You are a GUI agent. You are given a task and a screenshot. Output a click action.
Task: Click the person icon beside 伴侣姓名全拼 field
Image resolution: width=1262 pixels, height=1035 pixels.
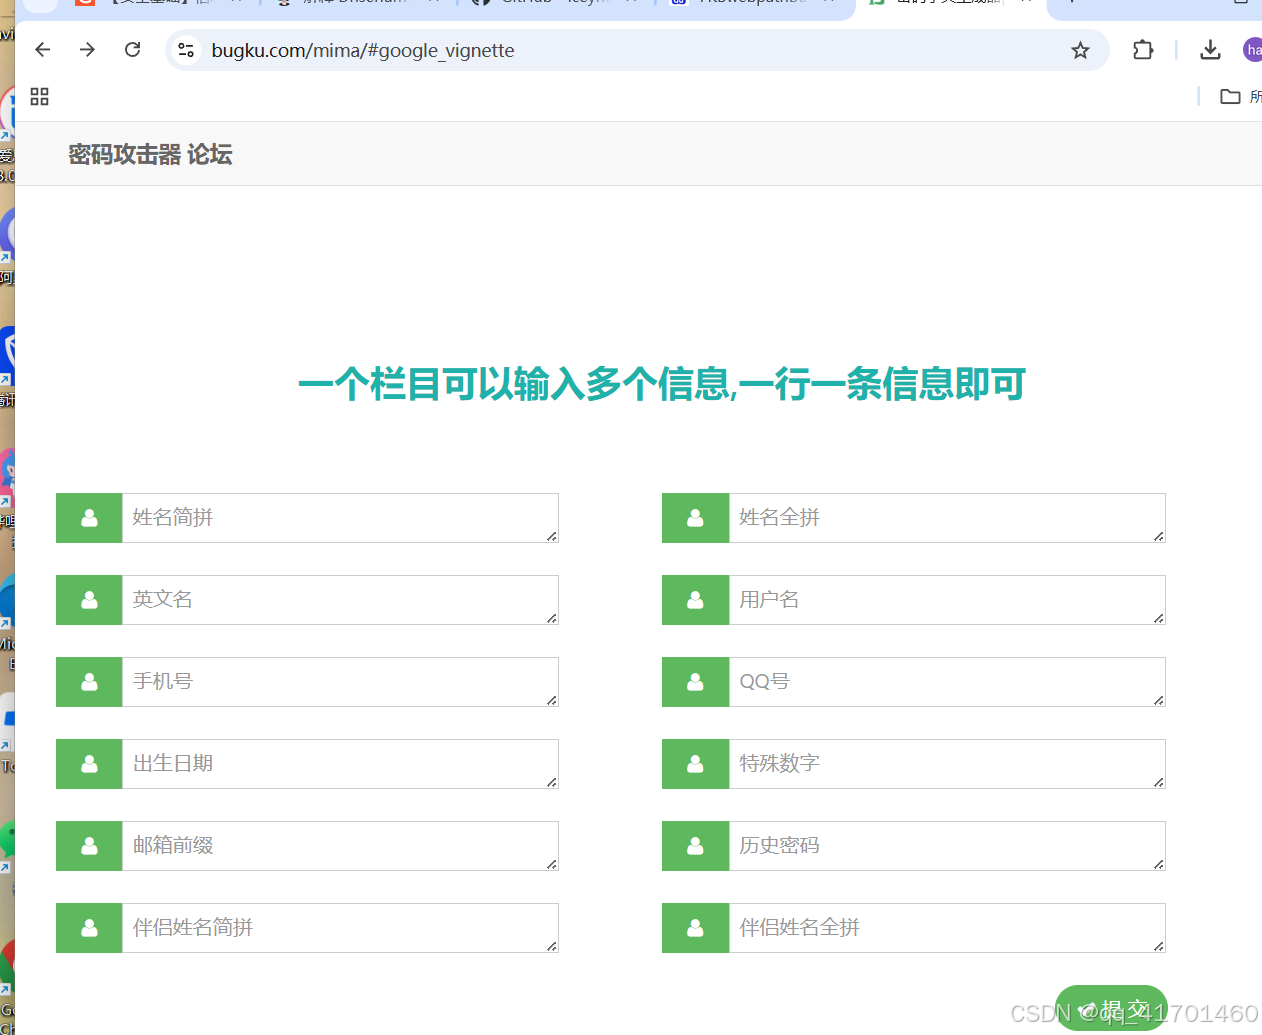(x=694, y=927)
